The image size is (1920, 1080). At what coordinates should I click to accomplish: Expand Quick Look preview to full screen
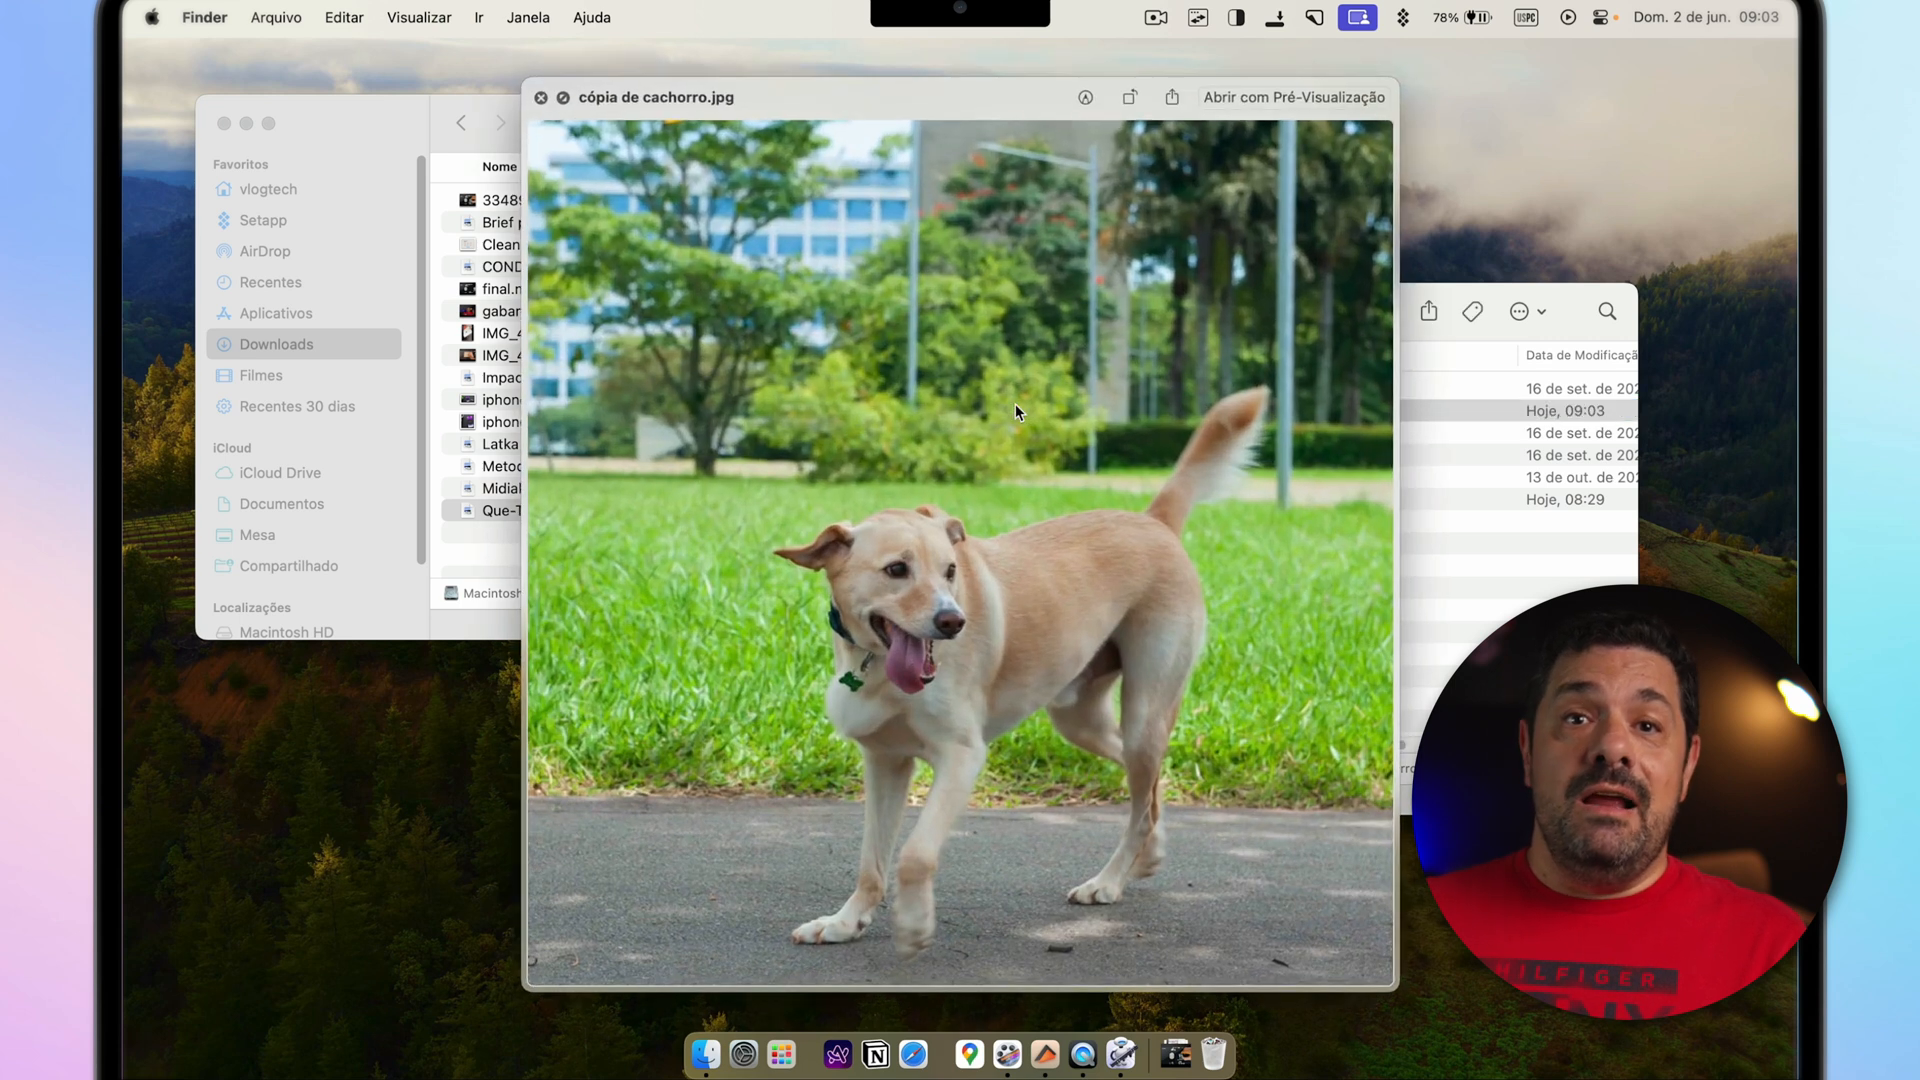tap(563, 98)
